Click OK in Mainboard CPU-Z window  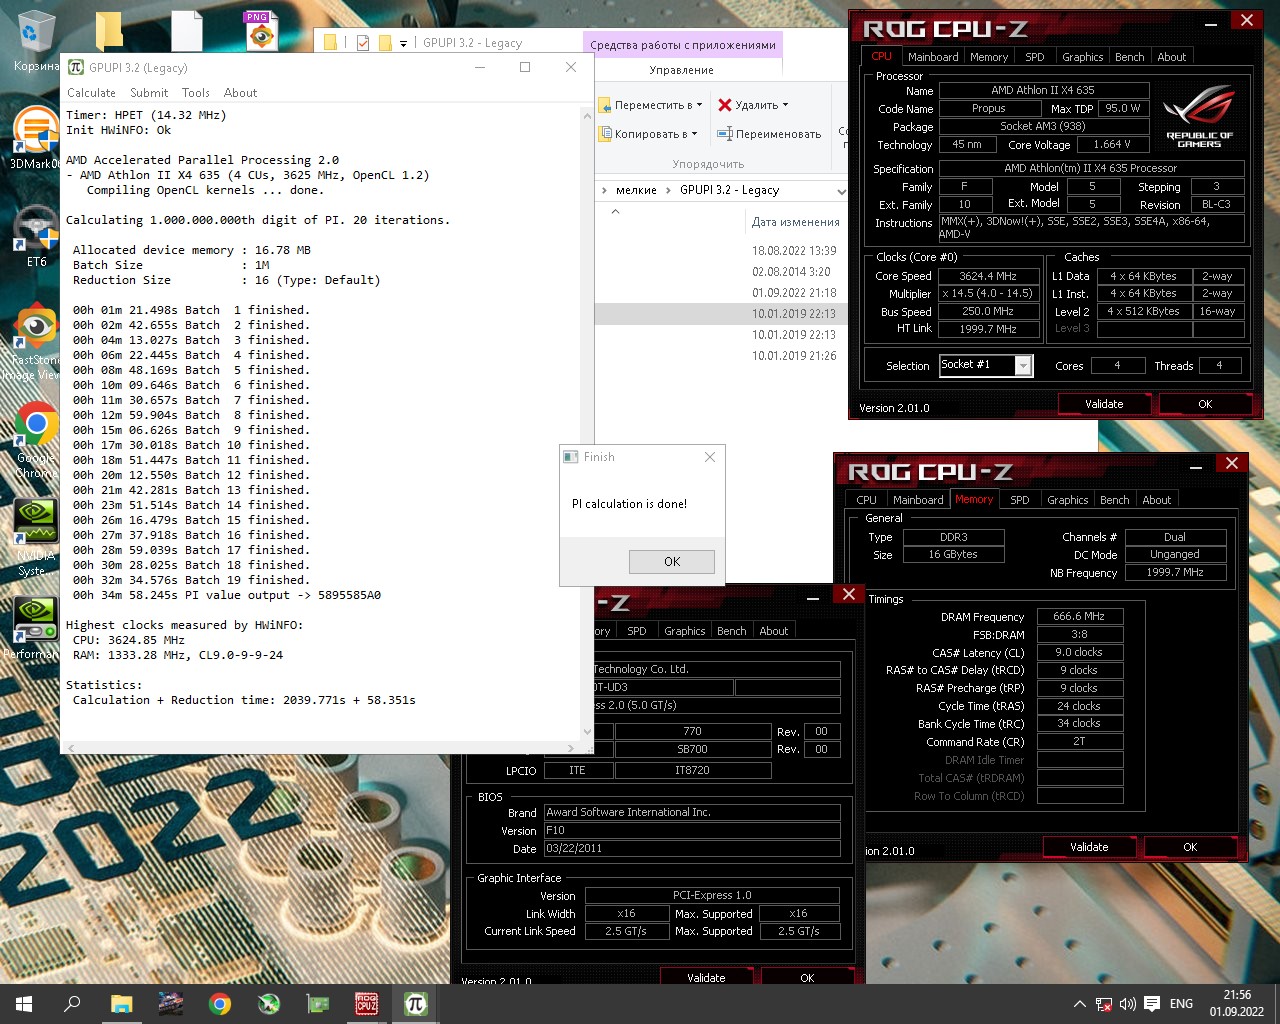point(807,977)
